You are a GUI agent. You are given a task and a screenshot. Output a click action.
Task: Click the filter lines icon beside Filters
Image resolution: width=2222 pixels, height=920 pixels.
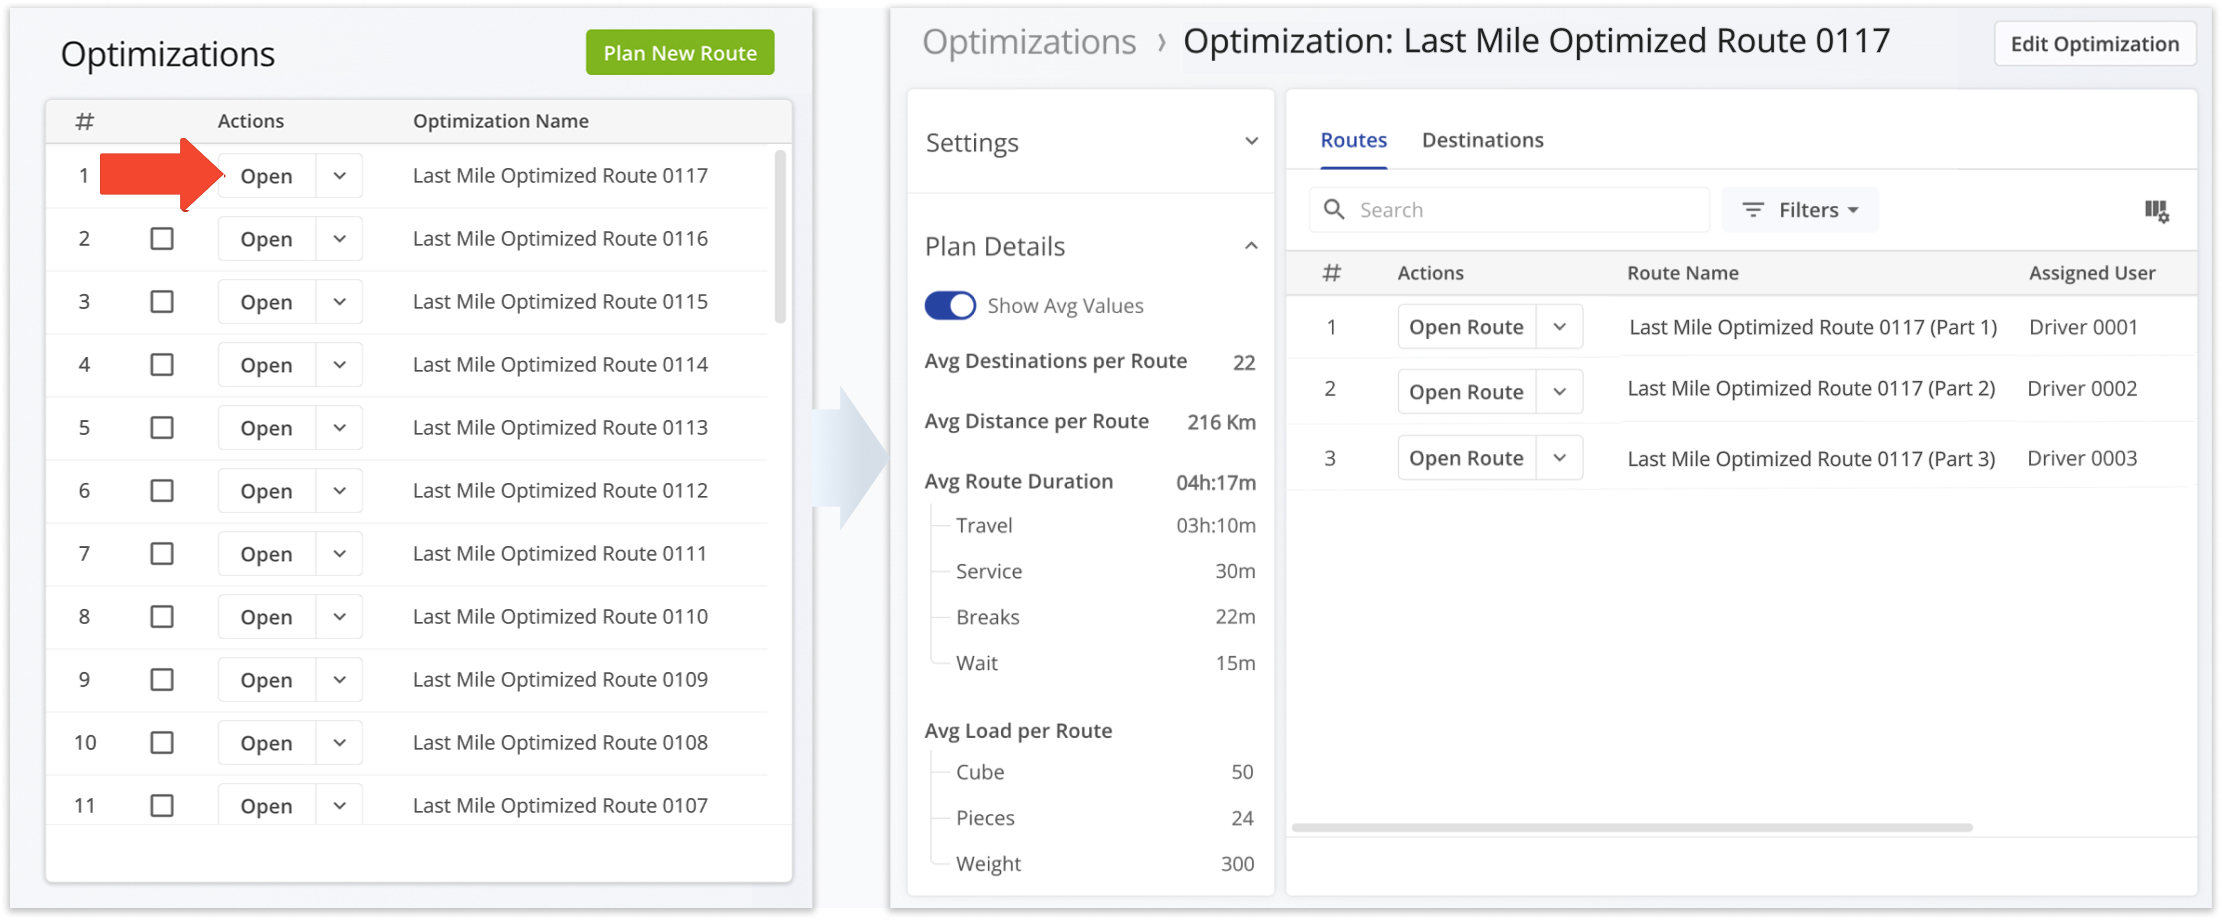pos(1752,210)
